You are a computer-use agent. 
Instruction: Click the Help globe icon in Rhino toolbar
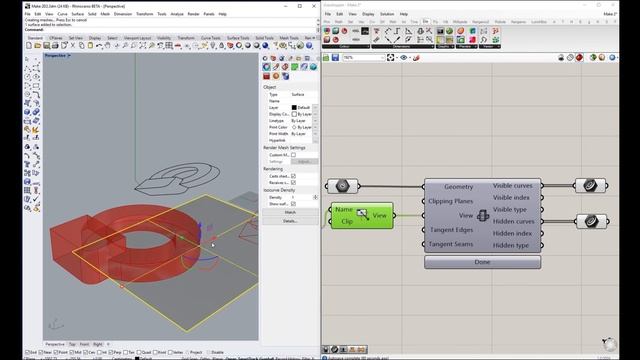point(309,46)
